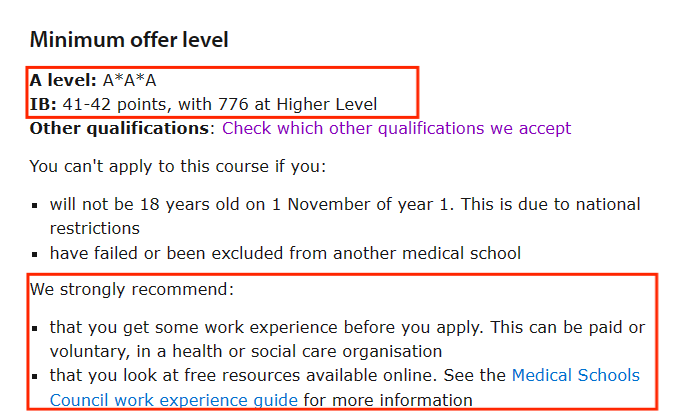Click the bullet about free resources online
This screenshot has width=684, height=411.
coord(345,387)
